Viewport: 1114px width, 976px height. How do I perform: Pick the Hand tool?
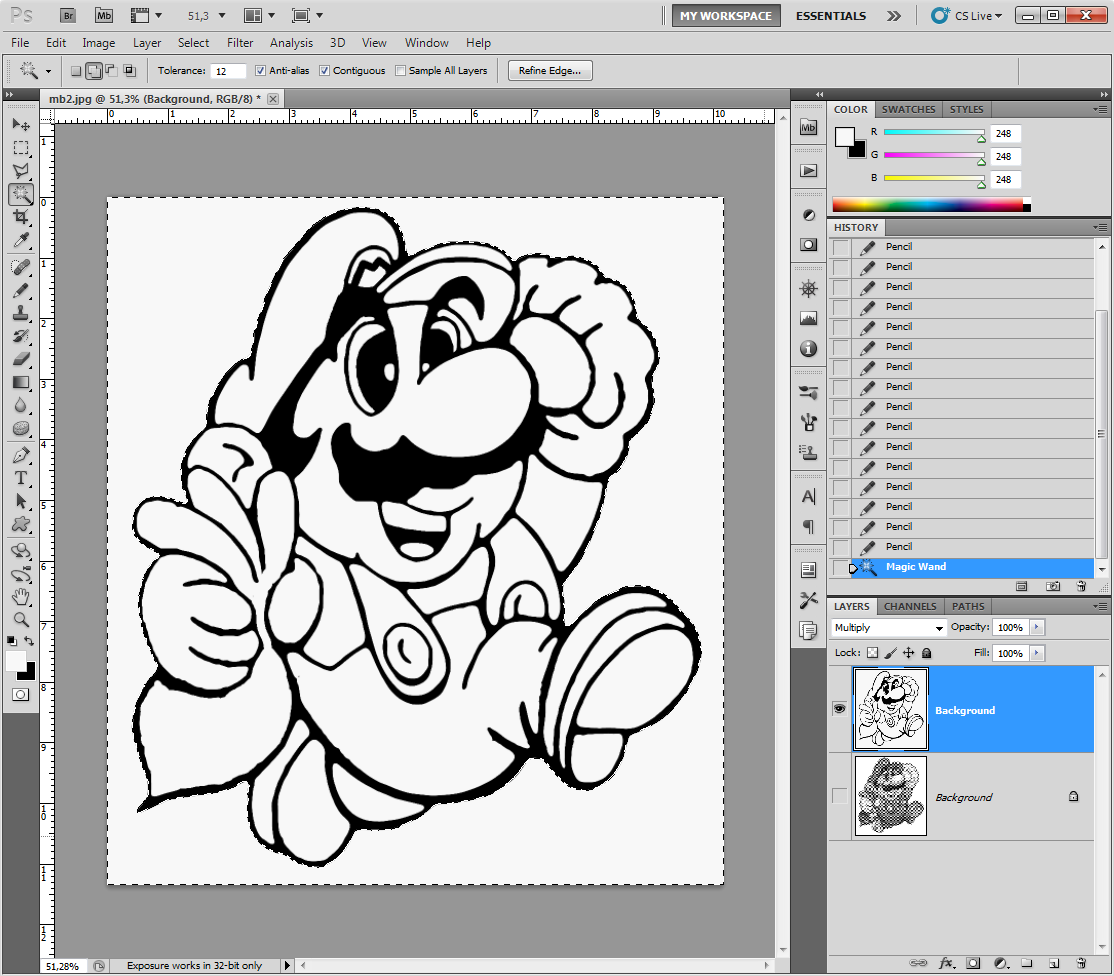pos(20,597)
